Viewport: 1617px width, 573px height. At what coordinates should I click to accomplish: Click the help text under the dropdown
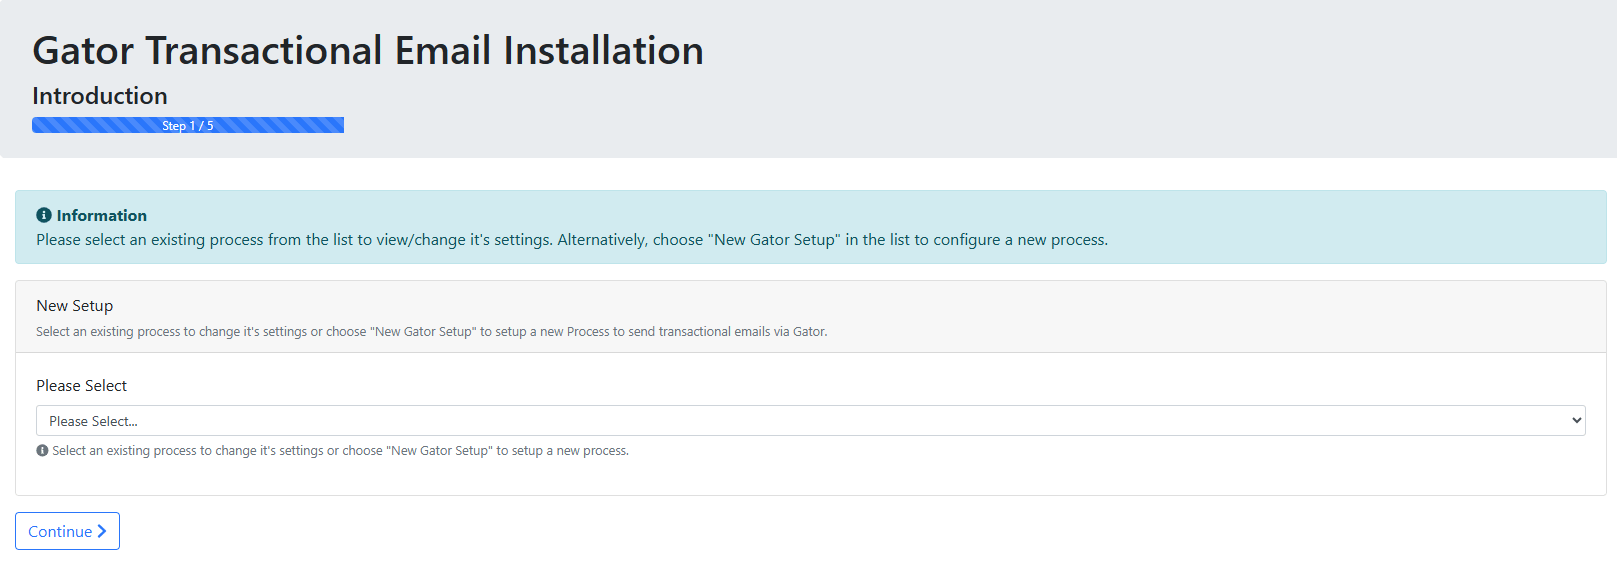click(x=340, y=451)
